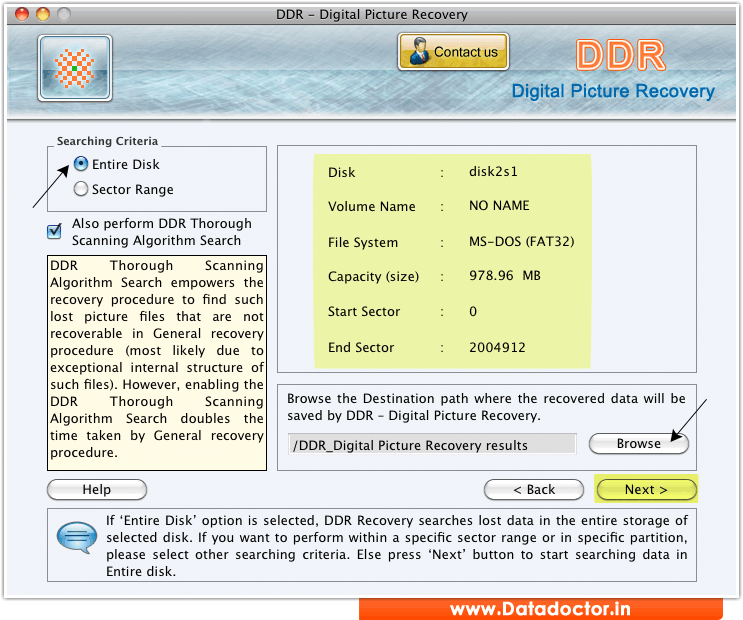Open the Help button
Viewport: 743px width, 620px height.
tap(97, 489)
